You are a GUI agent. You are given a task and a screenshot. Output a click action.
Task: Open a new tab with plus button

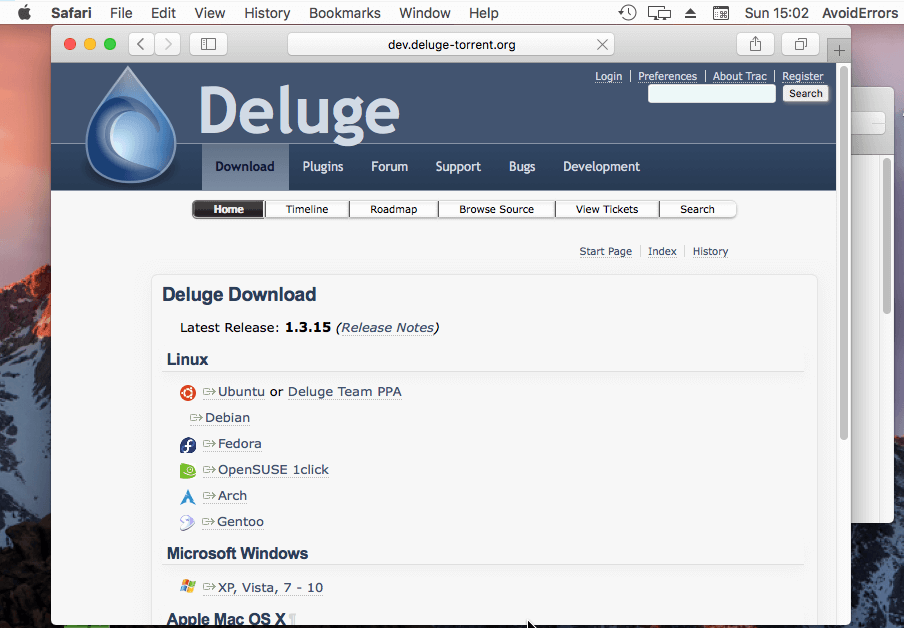[839, 50]
